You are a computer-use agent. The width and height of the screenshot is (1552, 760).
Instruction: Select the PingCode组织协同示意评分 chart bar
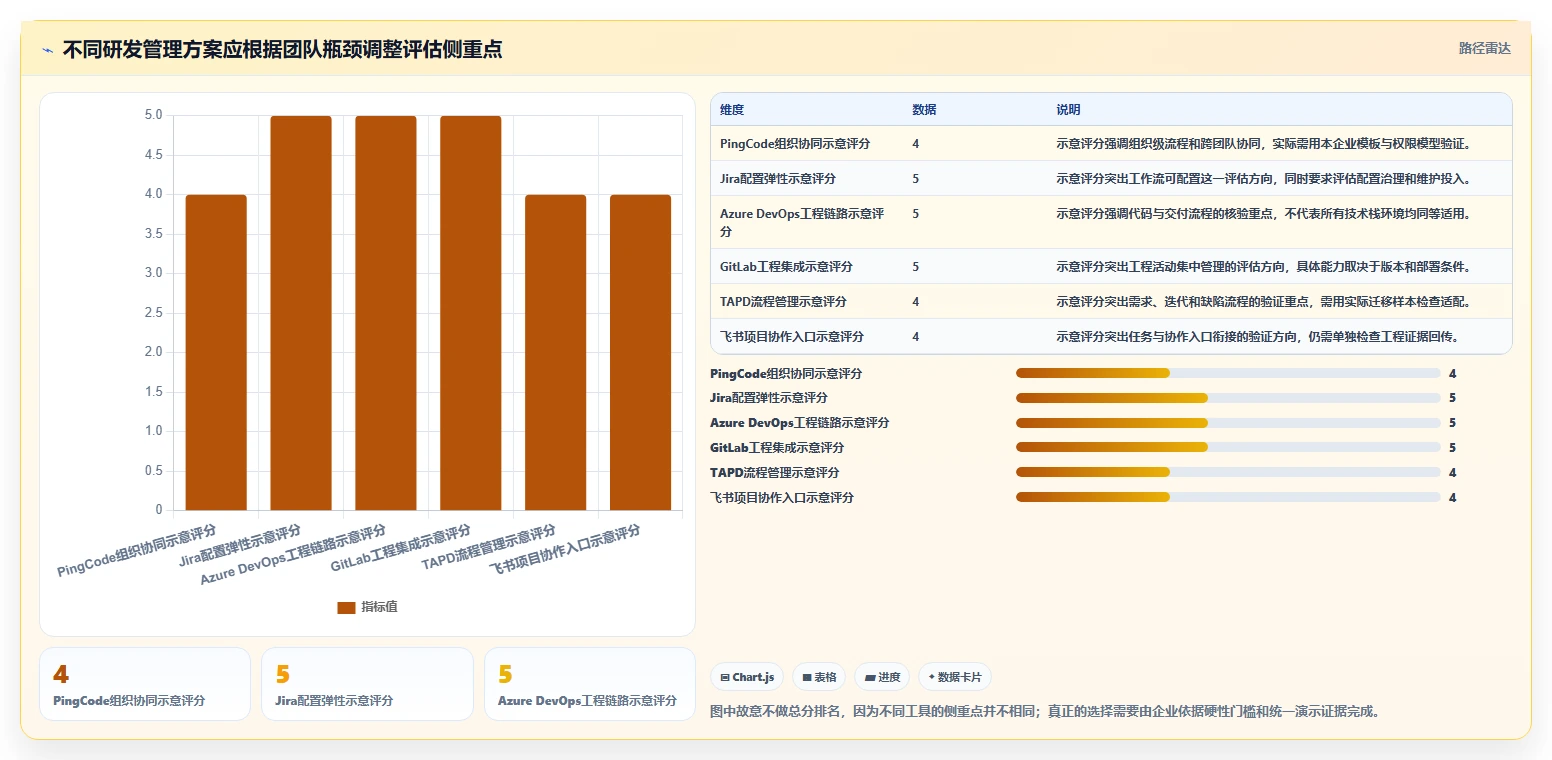pyautogui.click(x=216, y=352)
